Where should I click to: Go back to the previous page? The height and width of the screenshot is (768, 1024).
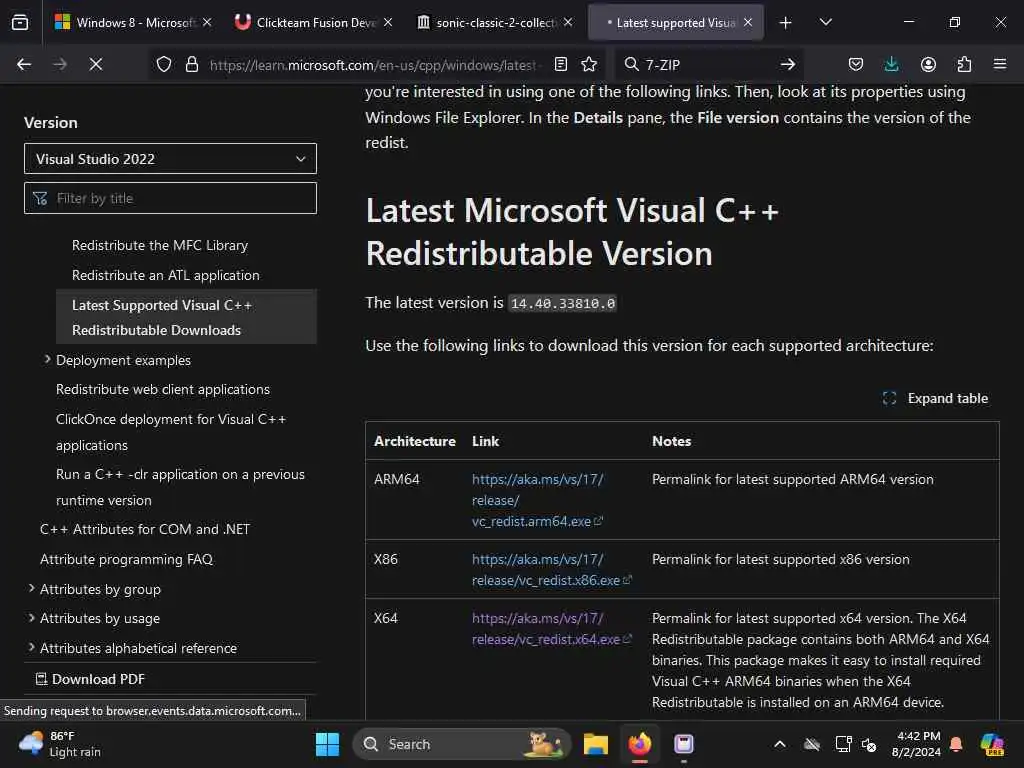click(24, 64)
